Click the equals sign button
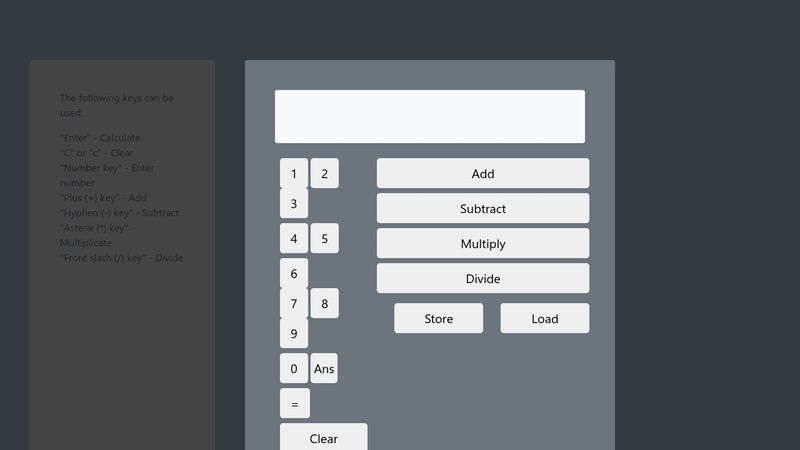This screenshot has width=800, height=450. (294, 404)
